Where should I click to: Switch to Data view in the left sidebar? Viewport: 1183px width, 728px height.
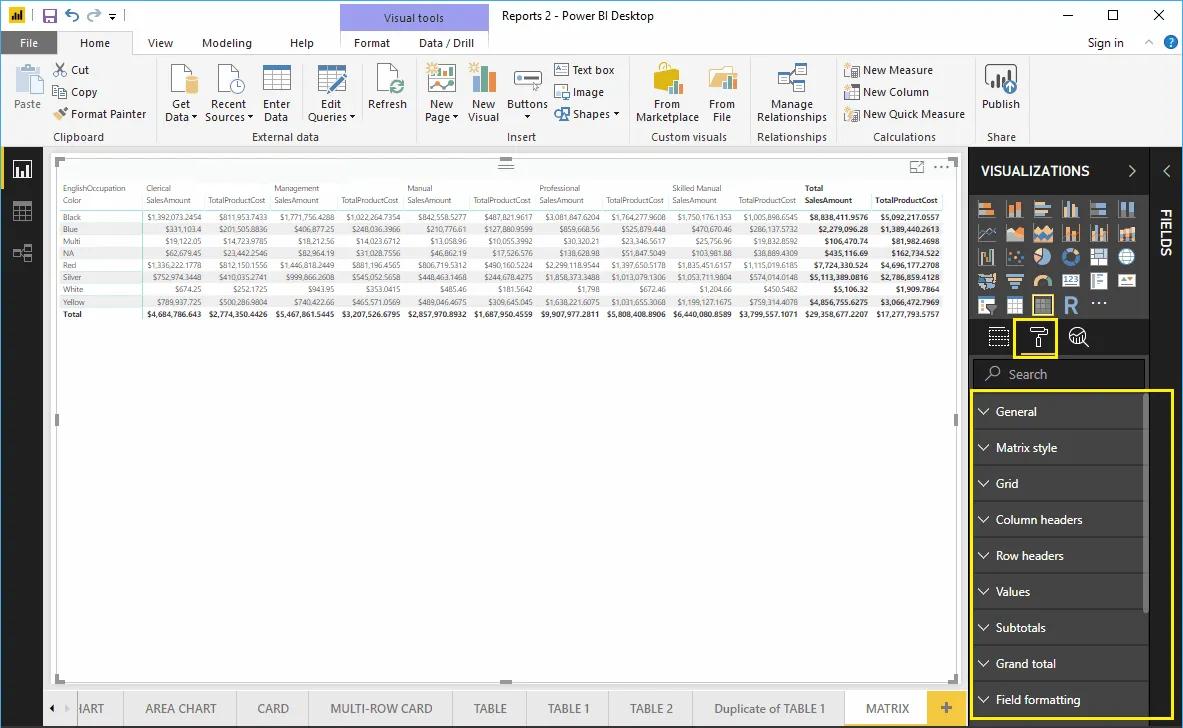tap(23, 211)
